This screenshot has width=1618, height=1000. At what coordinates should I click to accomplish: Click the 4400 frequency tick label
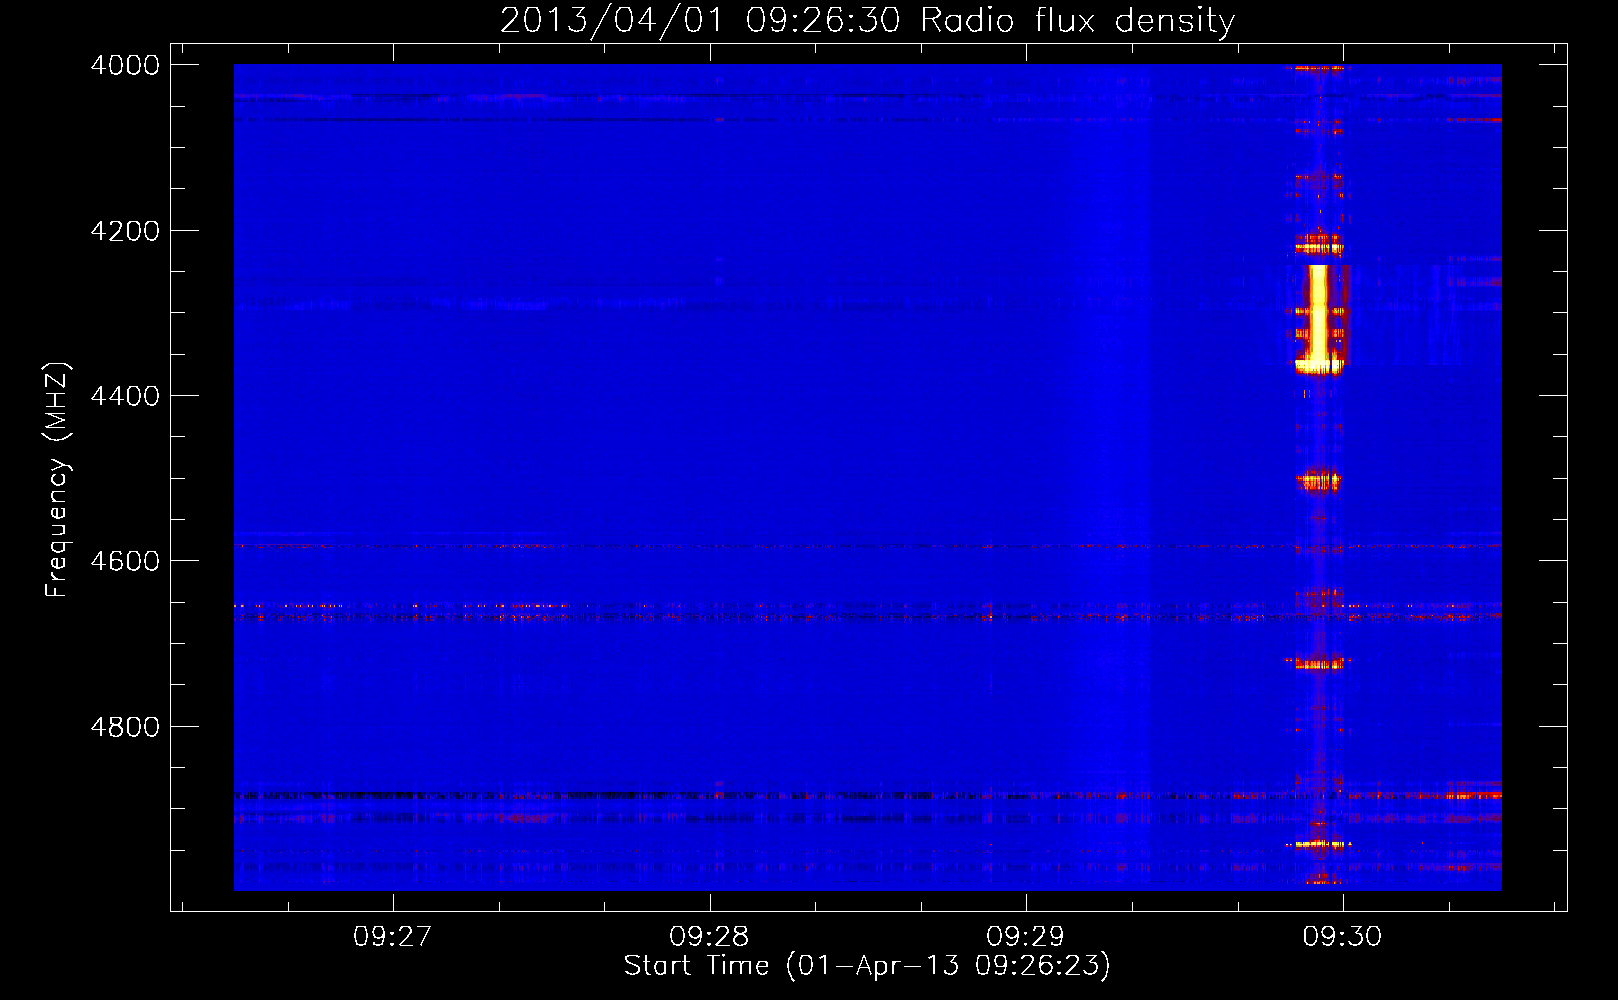coord(125,396)
